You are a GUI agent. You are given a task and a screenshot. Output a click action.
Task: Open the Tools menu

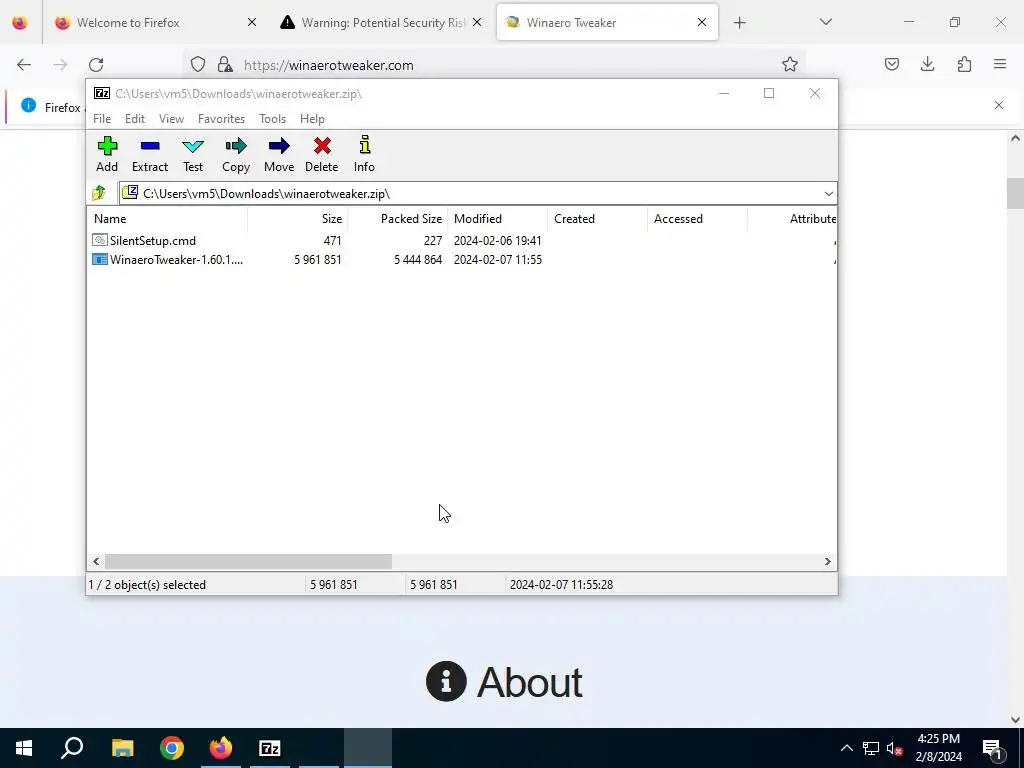click(272, 119)
